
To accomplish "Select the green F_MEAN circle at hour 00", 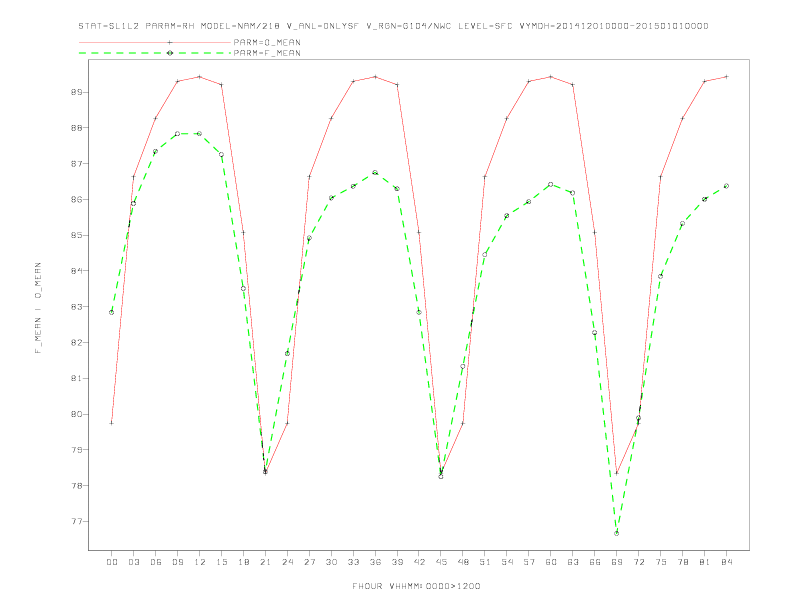I will click(x=112, y=312).
